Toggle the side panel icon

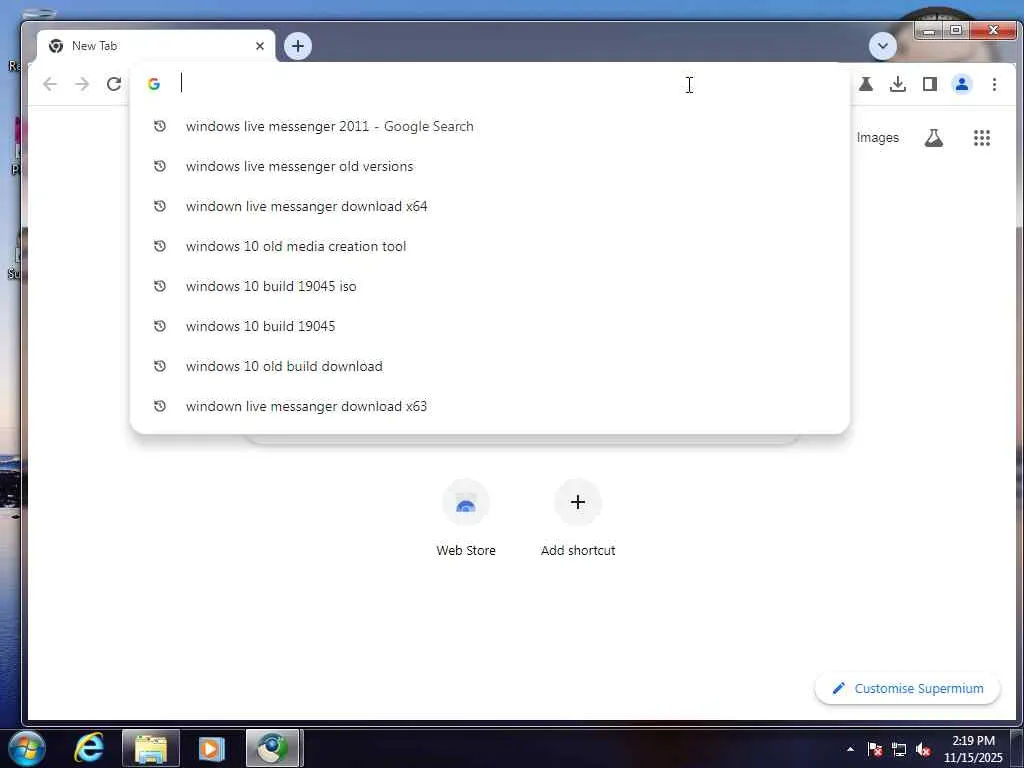point(930,84)
